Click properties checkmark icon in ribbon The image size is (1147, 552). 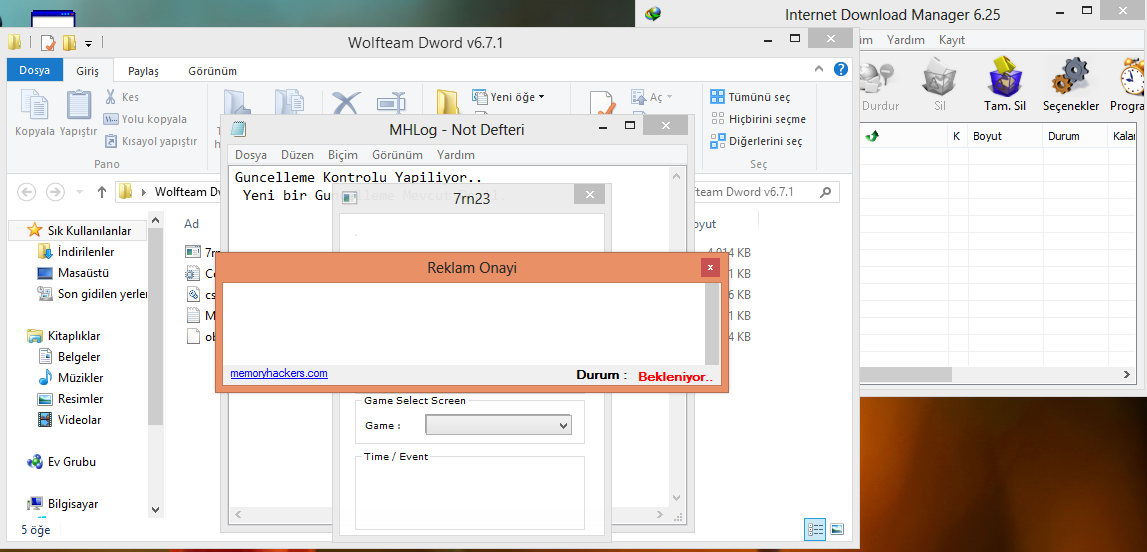coord(603,104)
